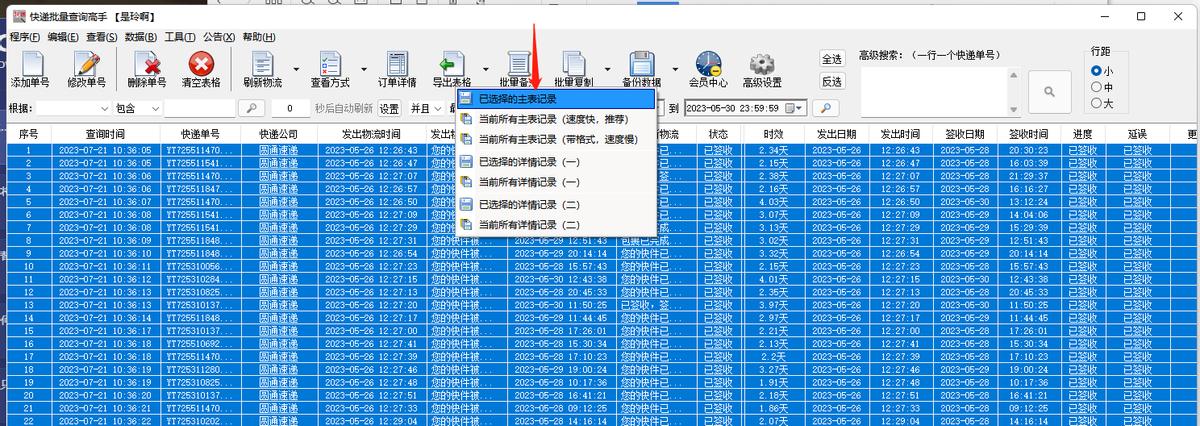This screenshot has width=1200, height=426.
Task: Click the 快递公司 column header
Action: point(279,133)
